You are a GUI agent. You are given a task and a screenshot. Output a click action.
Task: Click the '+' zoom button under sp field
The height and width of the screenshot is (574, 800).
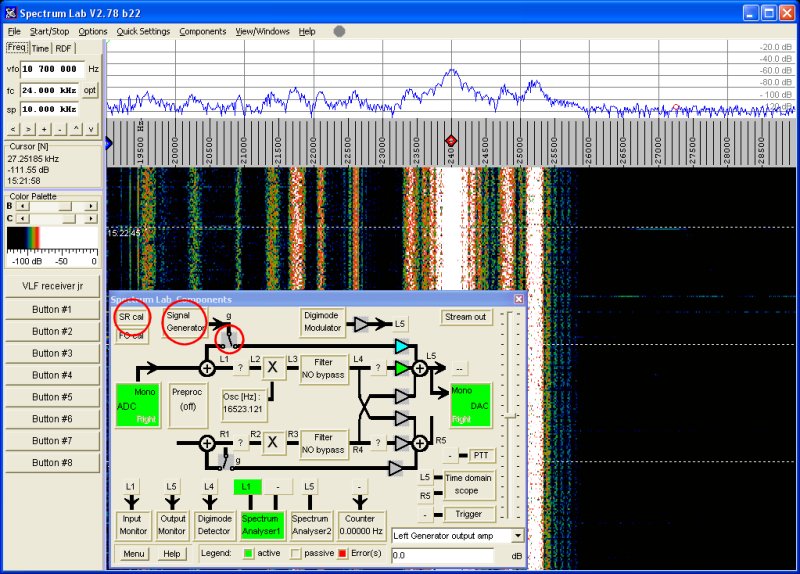point(44,129)
